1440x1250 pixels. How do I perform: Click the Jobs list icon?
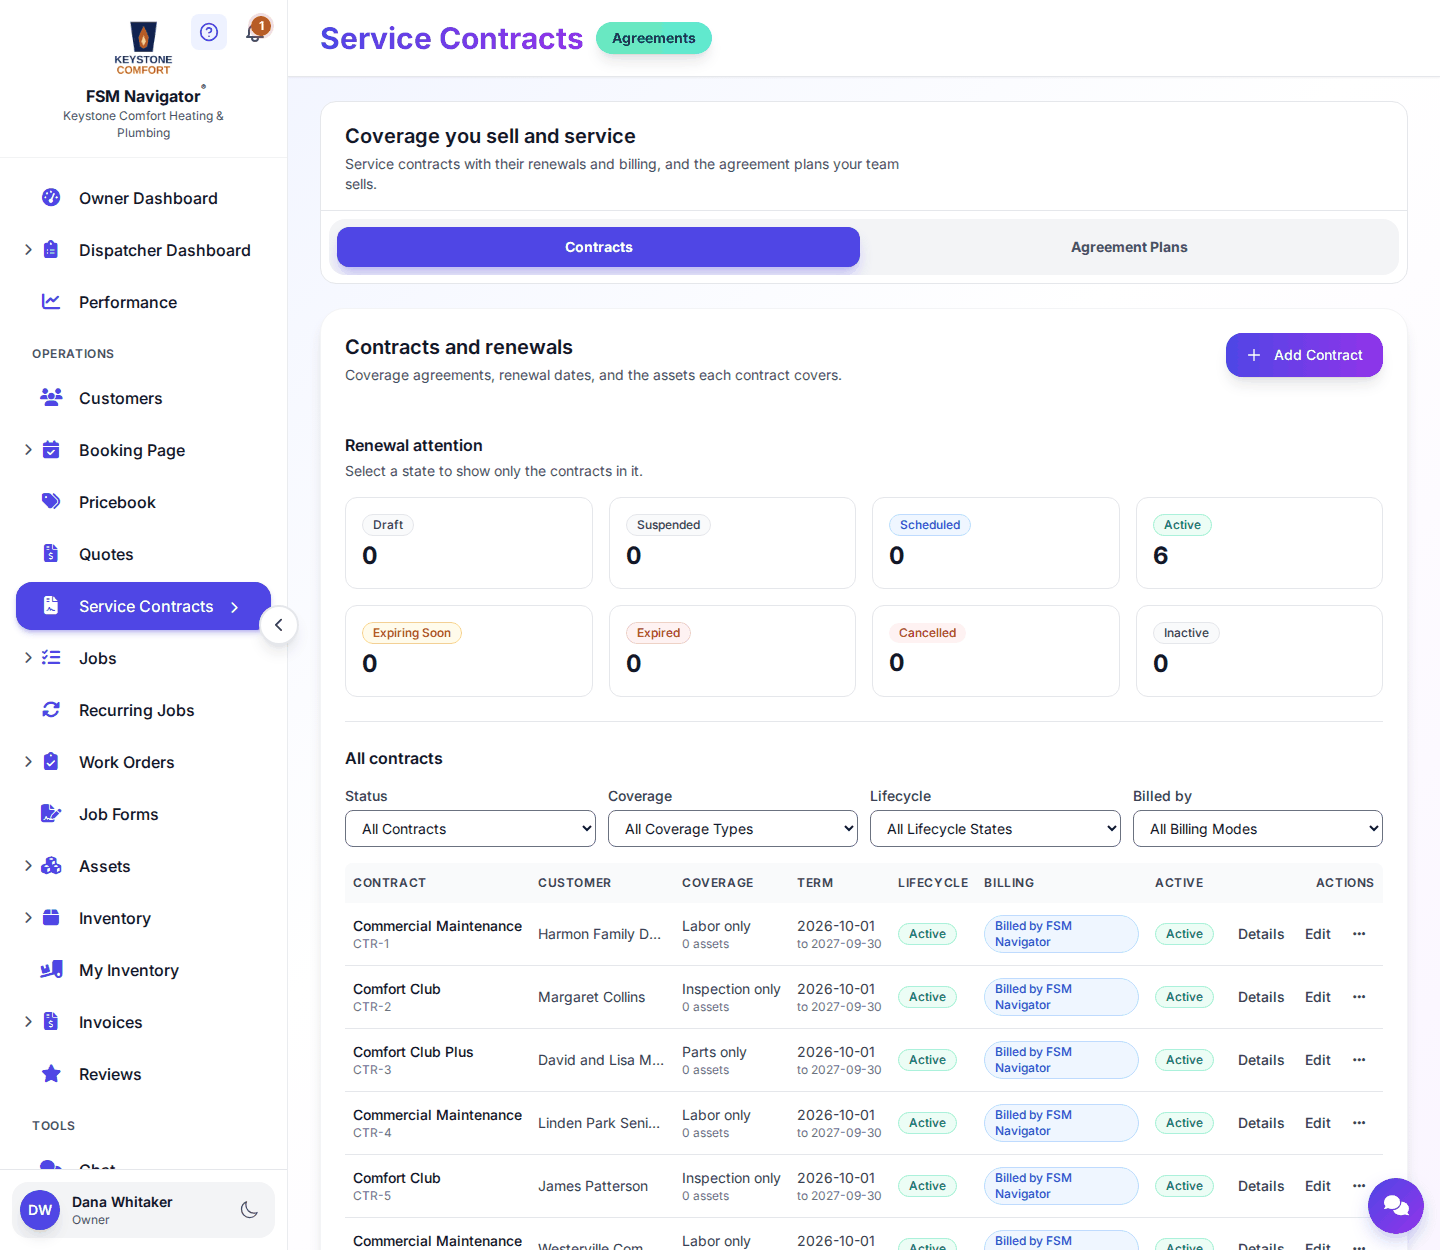tap(51, 658)
